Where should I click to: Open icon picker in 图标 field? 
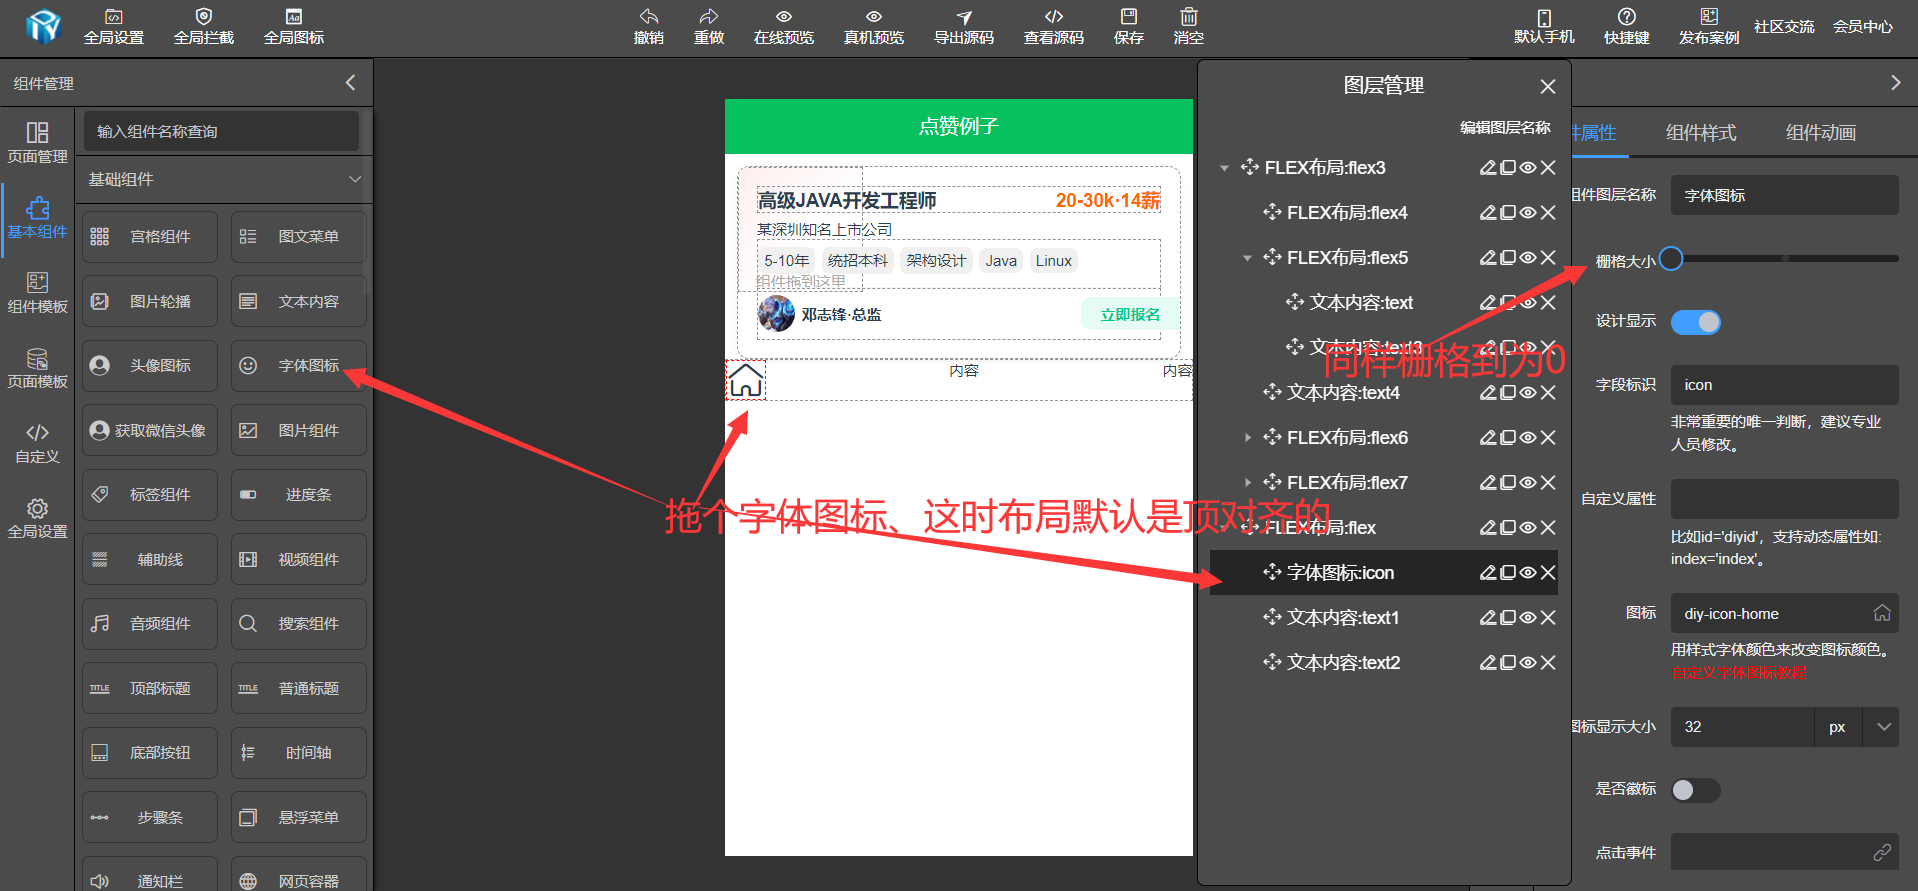1882,613
